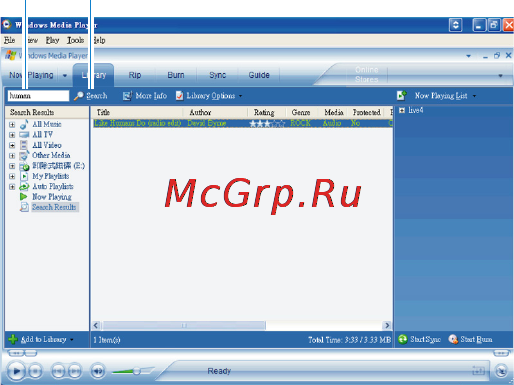Viewport: 514px width, 385px height.
Task: Expand the All Music tree node
Action: (x=12, y=125)
